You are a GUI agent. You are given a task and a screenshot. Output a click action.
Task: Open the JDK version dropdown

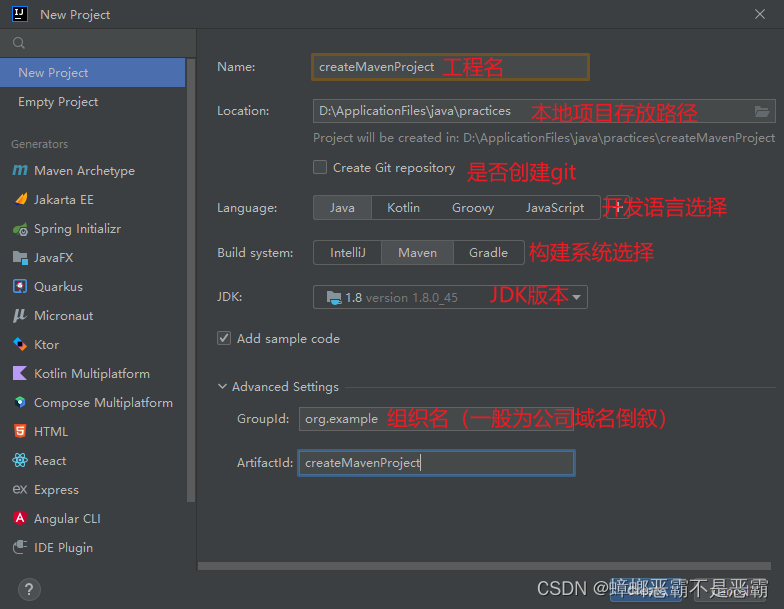pyautogui.click(x=450, y=297)
